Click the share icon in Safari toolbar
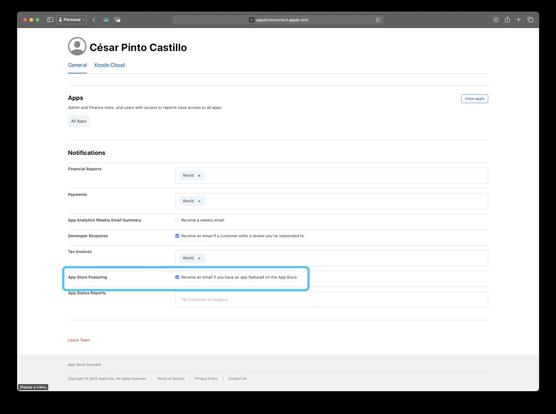This screenshot has height=414, width=556. click(x=507, y=20)
